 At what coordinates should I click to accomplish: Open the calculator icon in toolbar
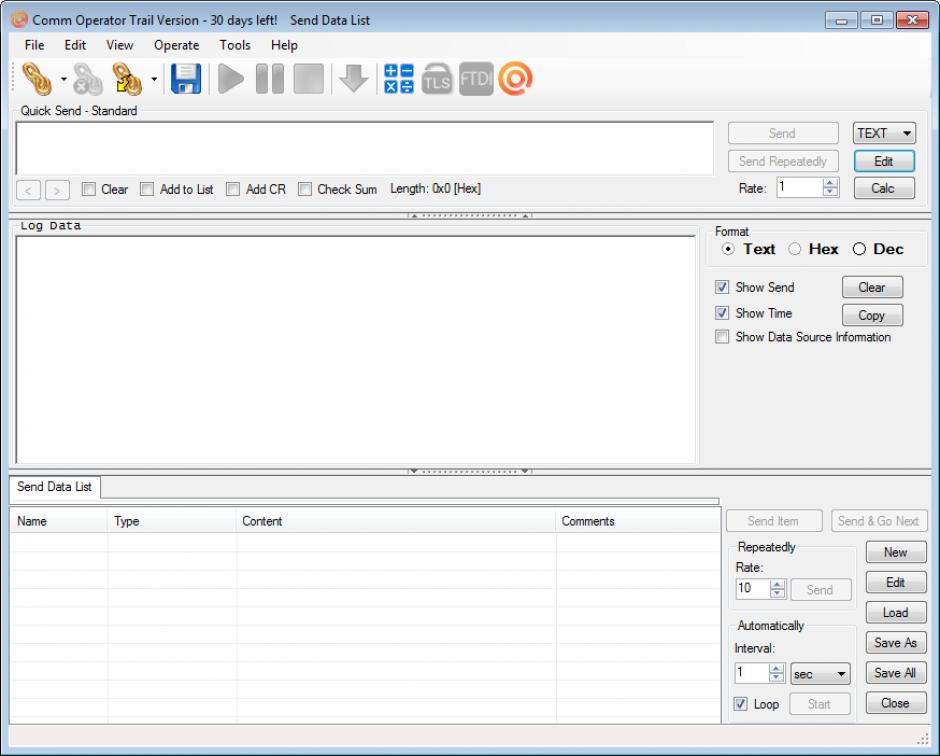pos(399,79)
